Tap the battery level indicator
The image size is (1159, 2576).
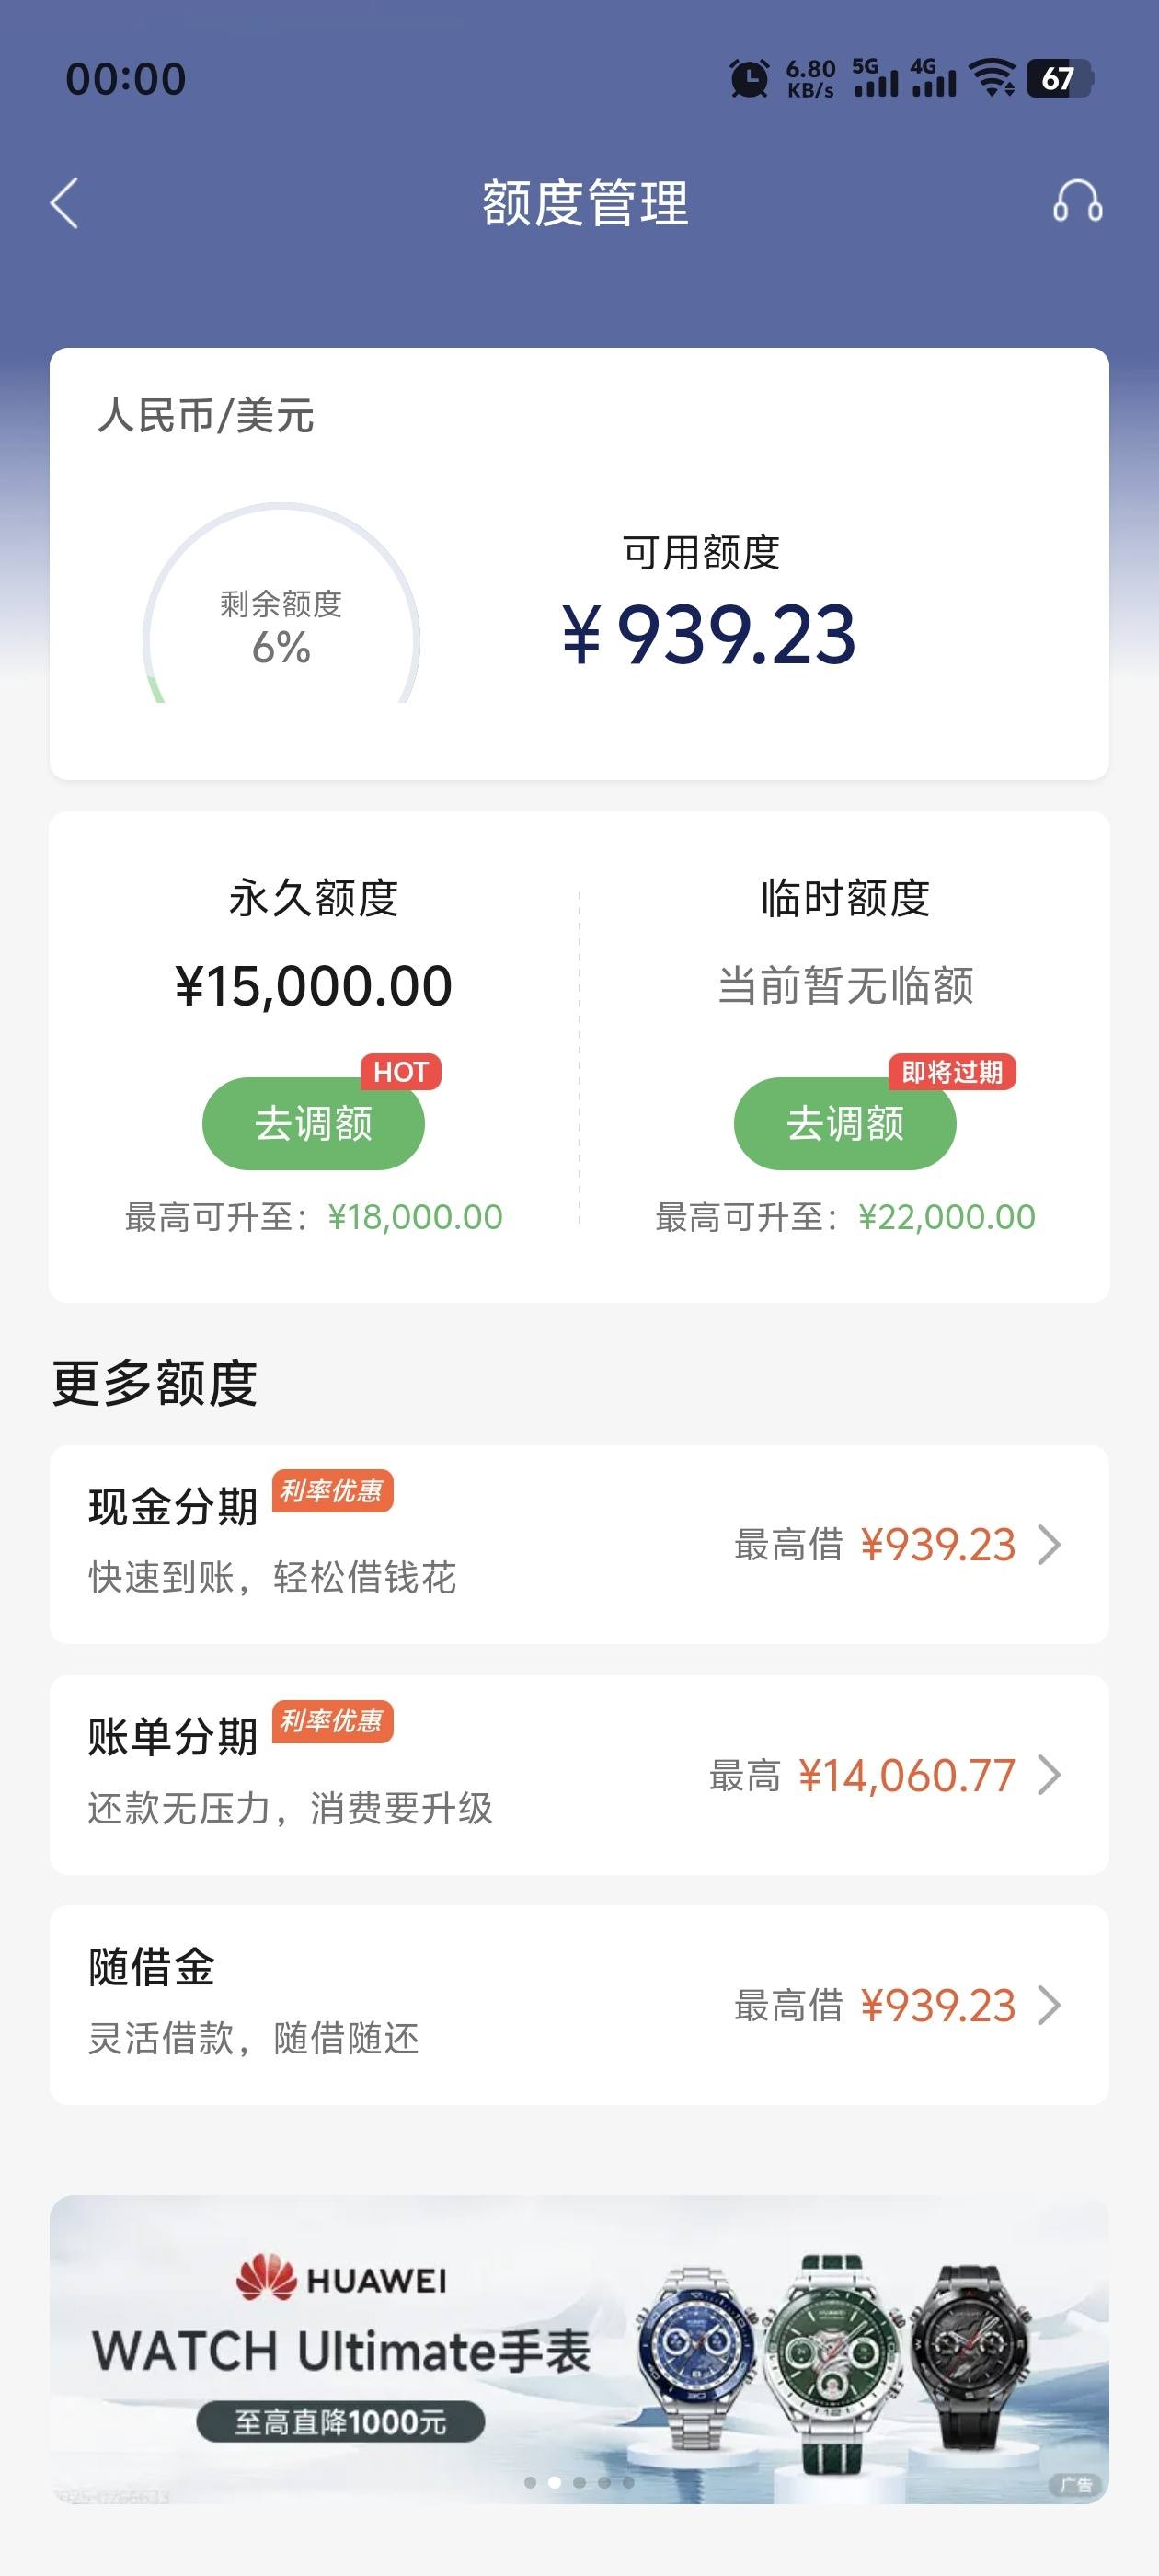(1059, 78)
